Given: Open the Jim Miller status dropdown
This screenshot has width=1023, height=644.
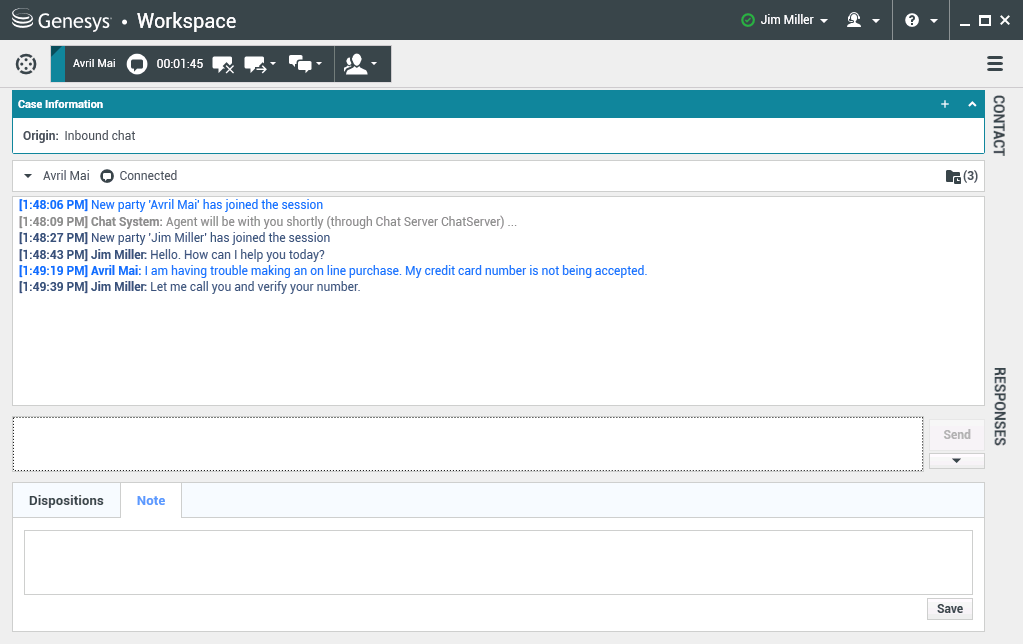Looking at the screenshot, I should 785,20.
